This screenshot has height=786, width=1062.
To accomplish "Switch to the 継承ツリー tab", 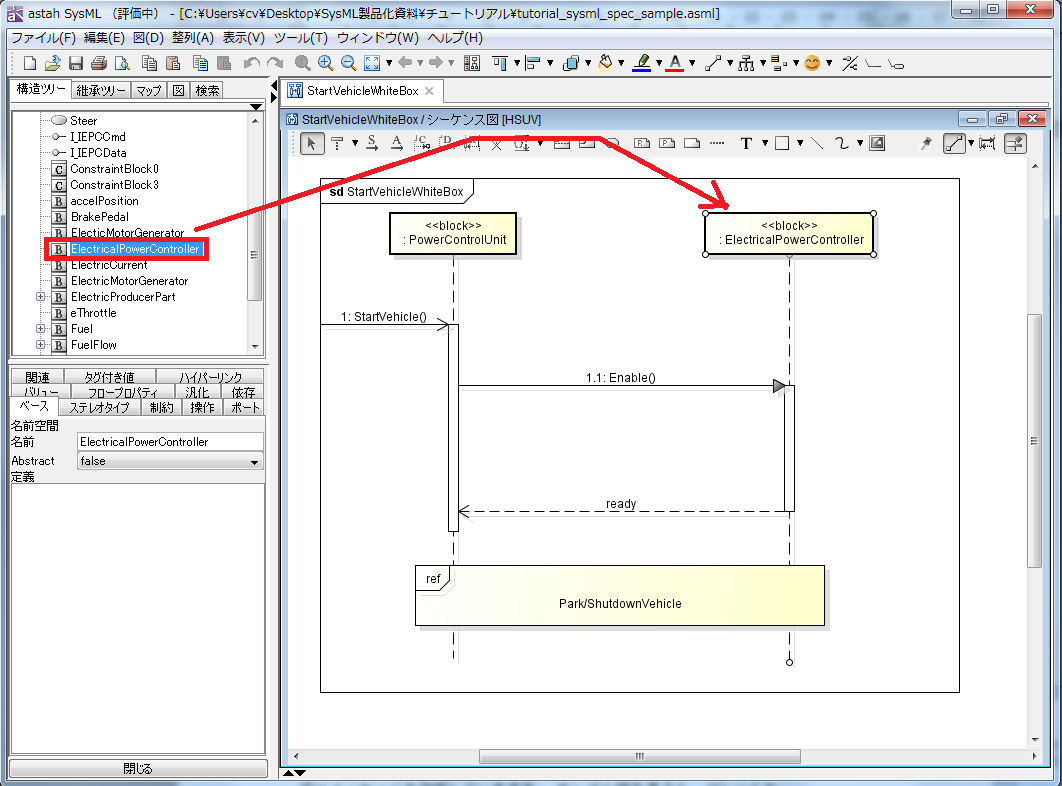I will pyautogui.click(x=100, y=90).
